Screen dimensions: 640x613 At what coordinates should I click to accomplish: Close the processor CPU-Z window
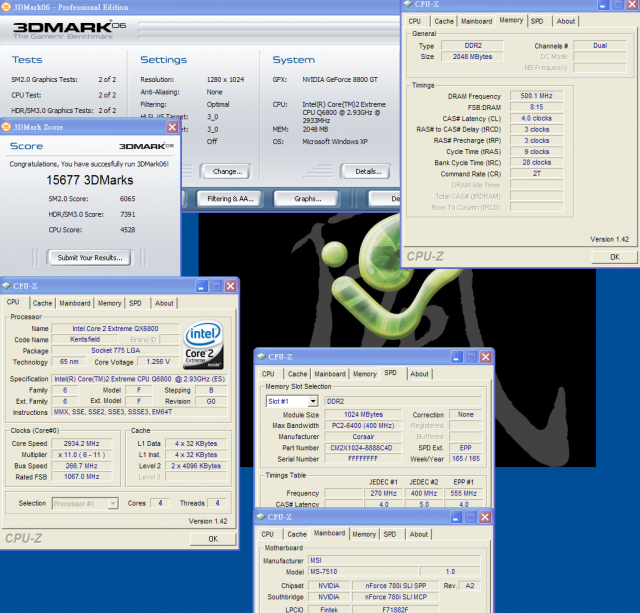[231, 286]
